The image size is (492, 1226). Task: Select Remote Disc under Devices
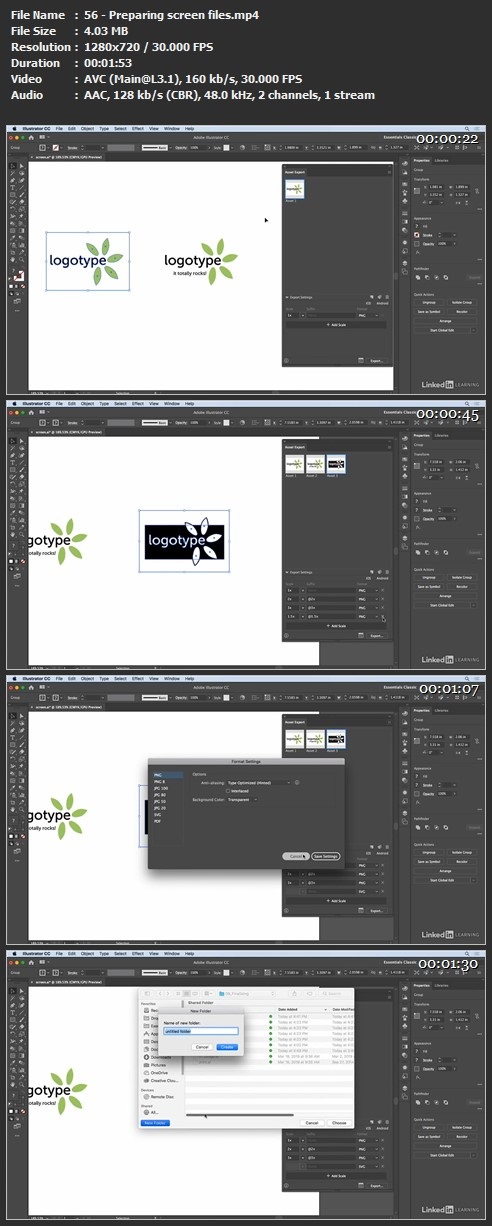click(x=164, y=1095)
